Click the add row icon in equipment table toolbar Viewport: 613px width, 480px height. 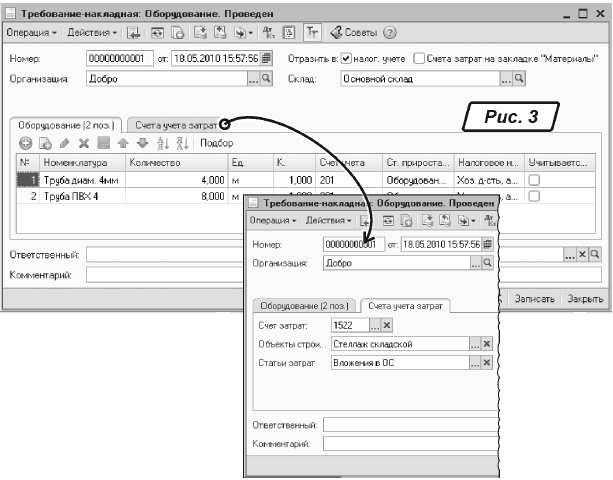(25, 143)
